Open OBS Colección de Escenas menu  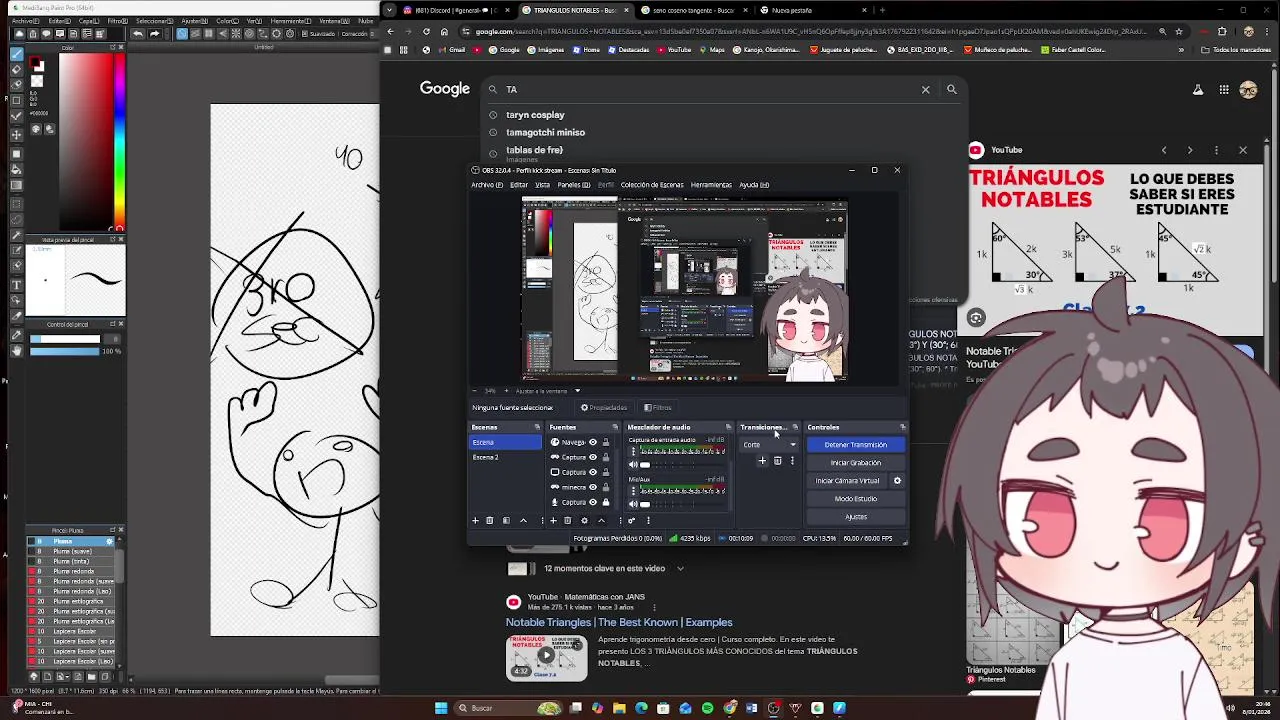click(x=652, y=185)
